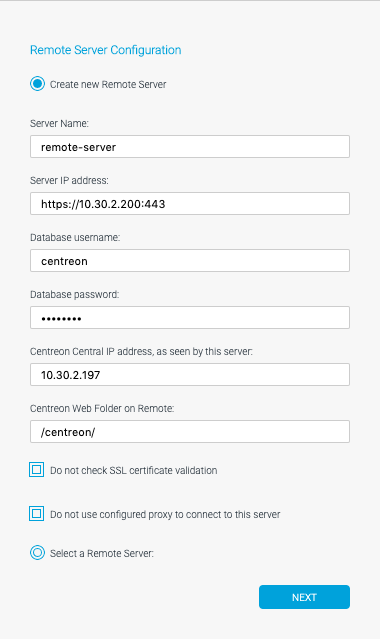Click the Database username field with centreon
Screen dimensions: 380x639
190,261
